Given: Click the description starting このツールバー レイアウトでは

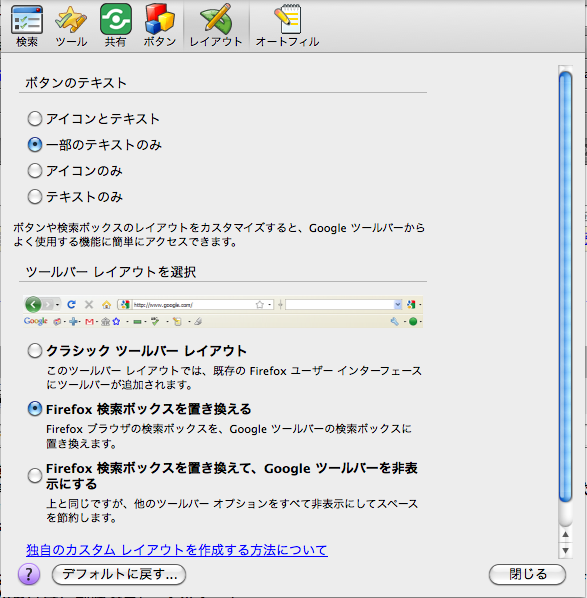Looking at the screenshot, I should 234,378.
